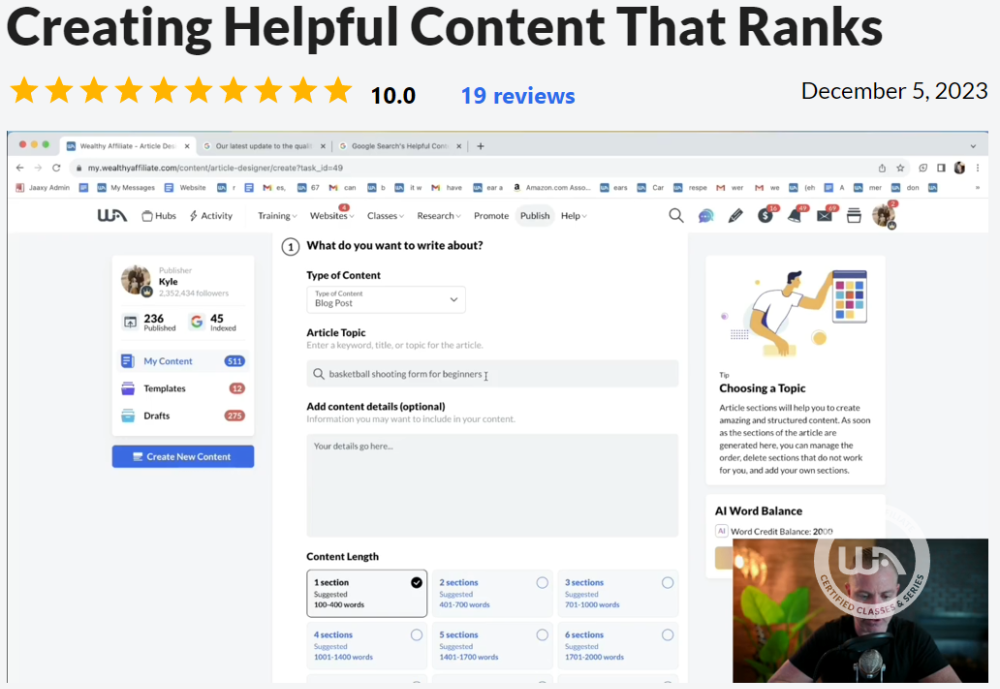Open the Jaaxy Admin bookmark
The height and width of the screenshot is (689, 1000).
(x=42, y=188)
